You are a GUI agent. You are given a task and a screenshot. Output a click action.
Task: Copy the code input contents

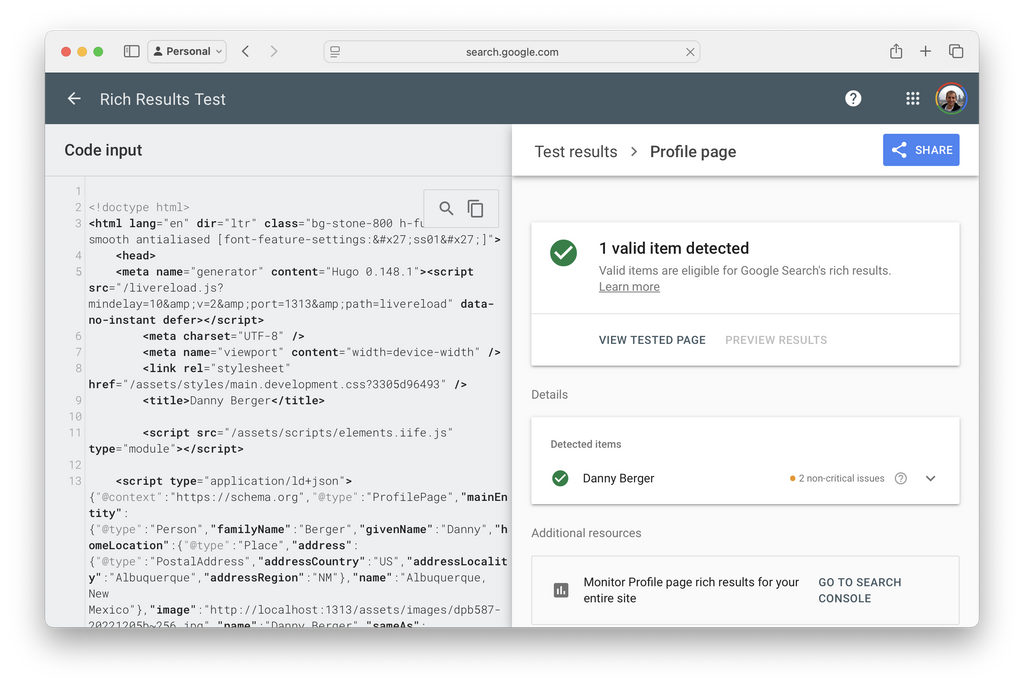pyautogui.click(x=476, y=208)
